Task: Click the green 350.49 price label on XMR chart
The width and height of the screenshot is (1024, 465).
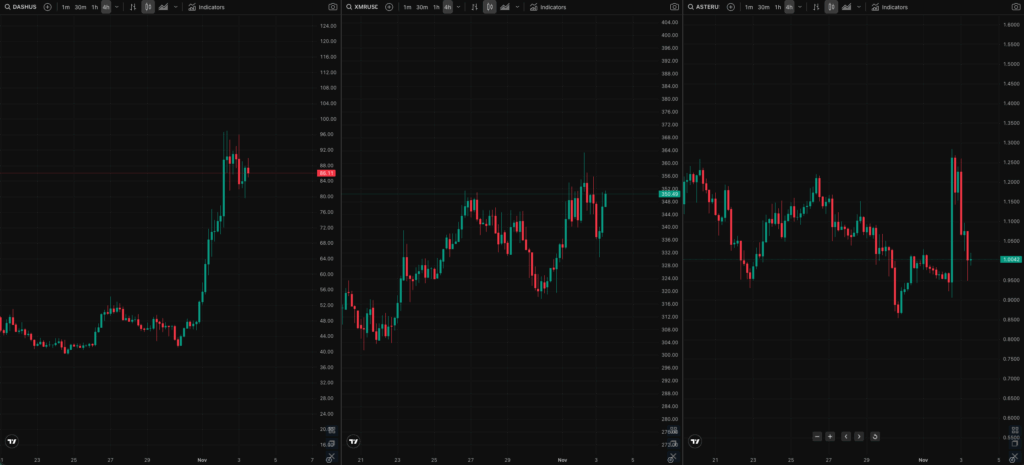Action: [x=669, y=194]
